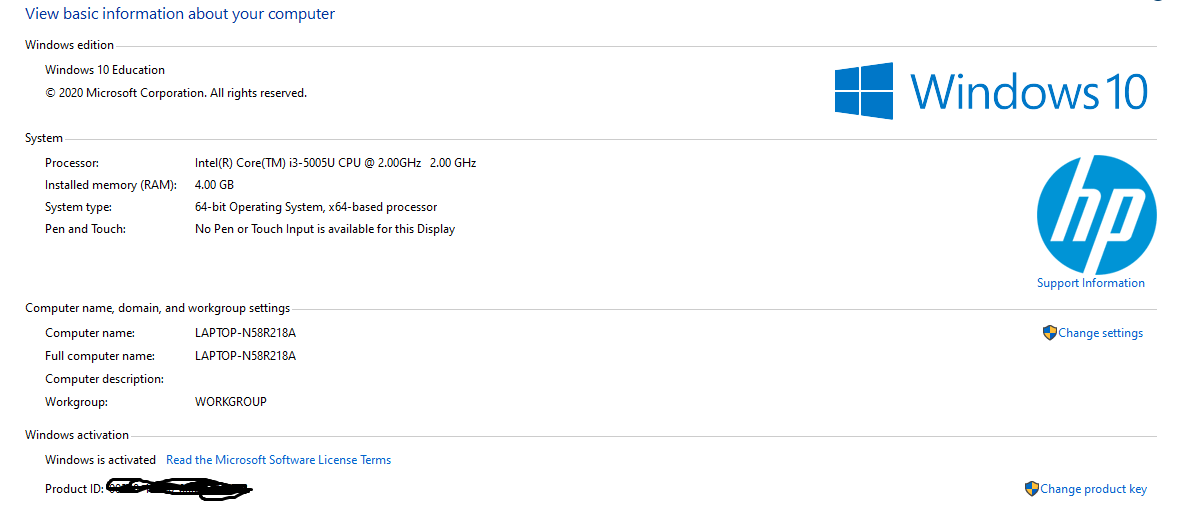The height and width of the screenshot is (510, 1194).
Task: Click the Installed memory (RAM): label
Action: [x=111, y=185]
